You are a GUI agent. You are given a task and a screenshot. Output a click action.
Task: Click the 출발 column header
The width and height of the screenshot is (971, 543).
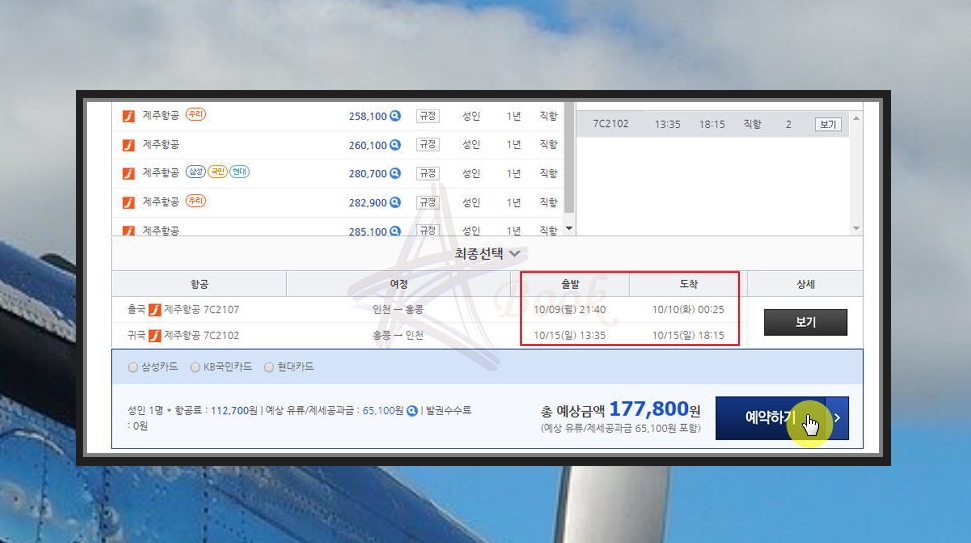(x=570, y=284)
